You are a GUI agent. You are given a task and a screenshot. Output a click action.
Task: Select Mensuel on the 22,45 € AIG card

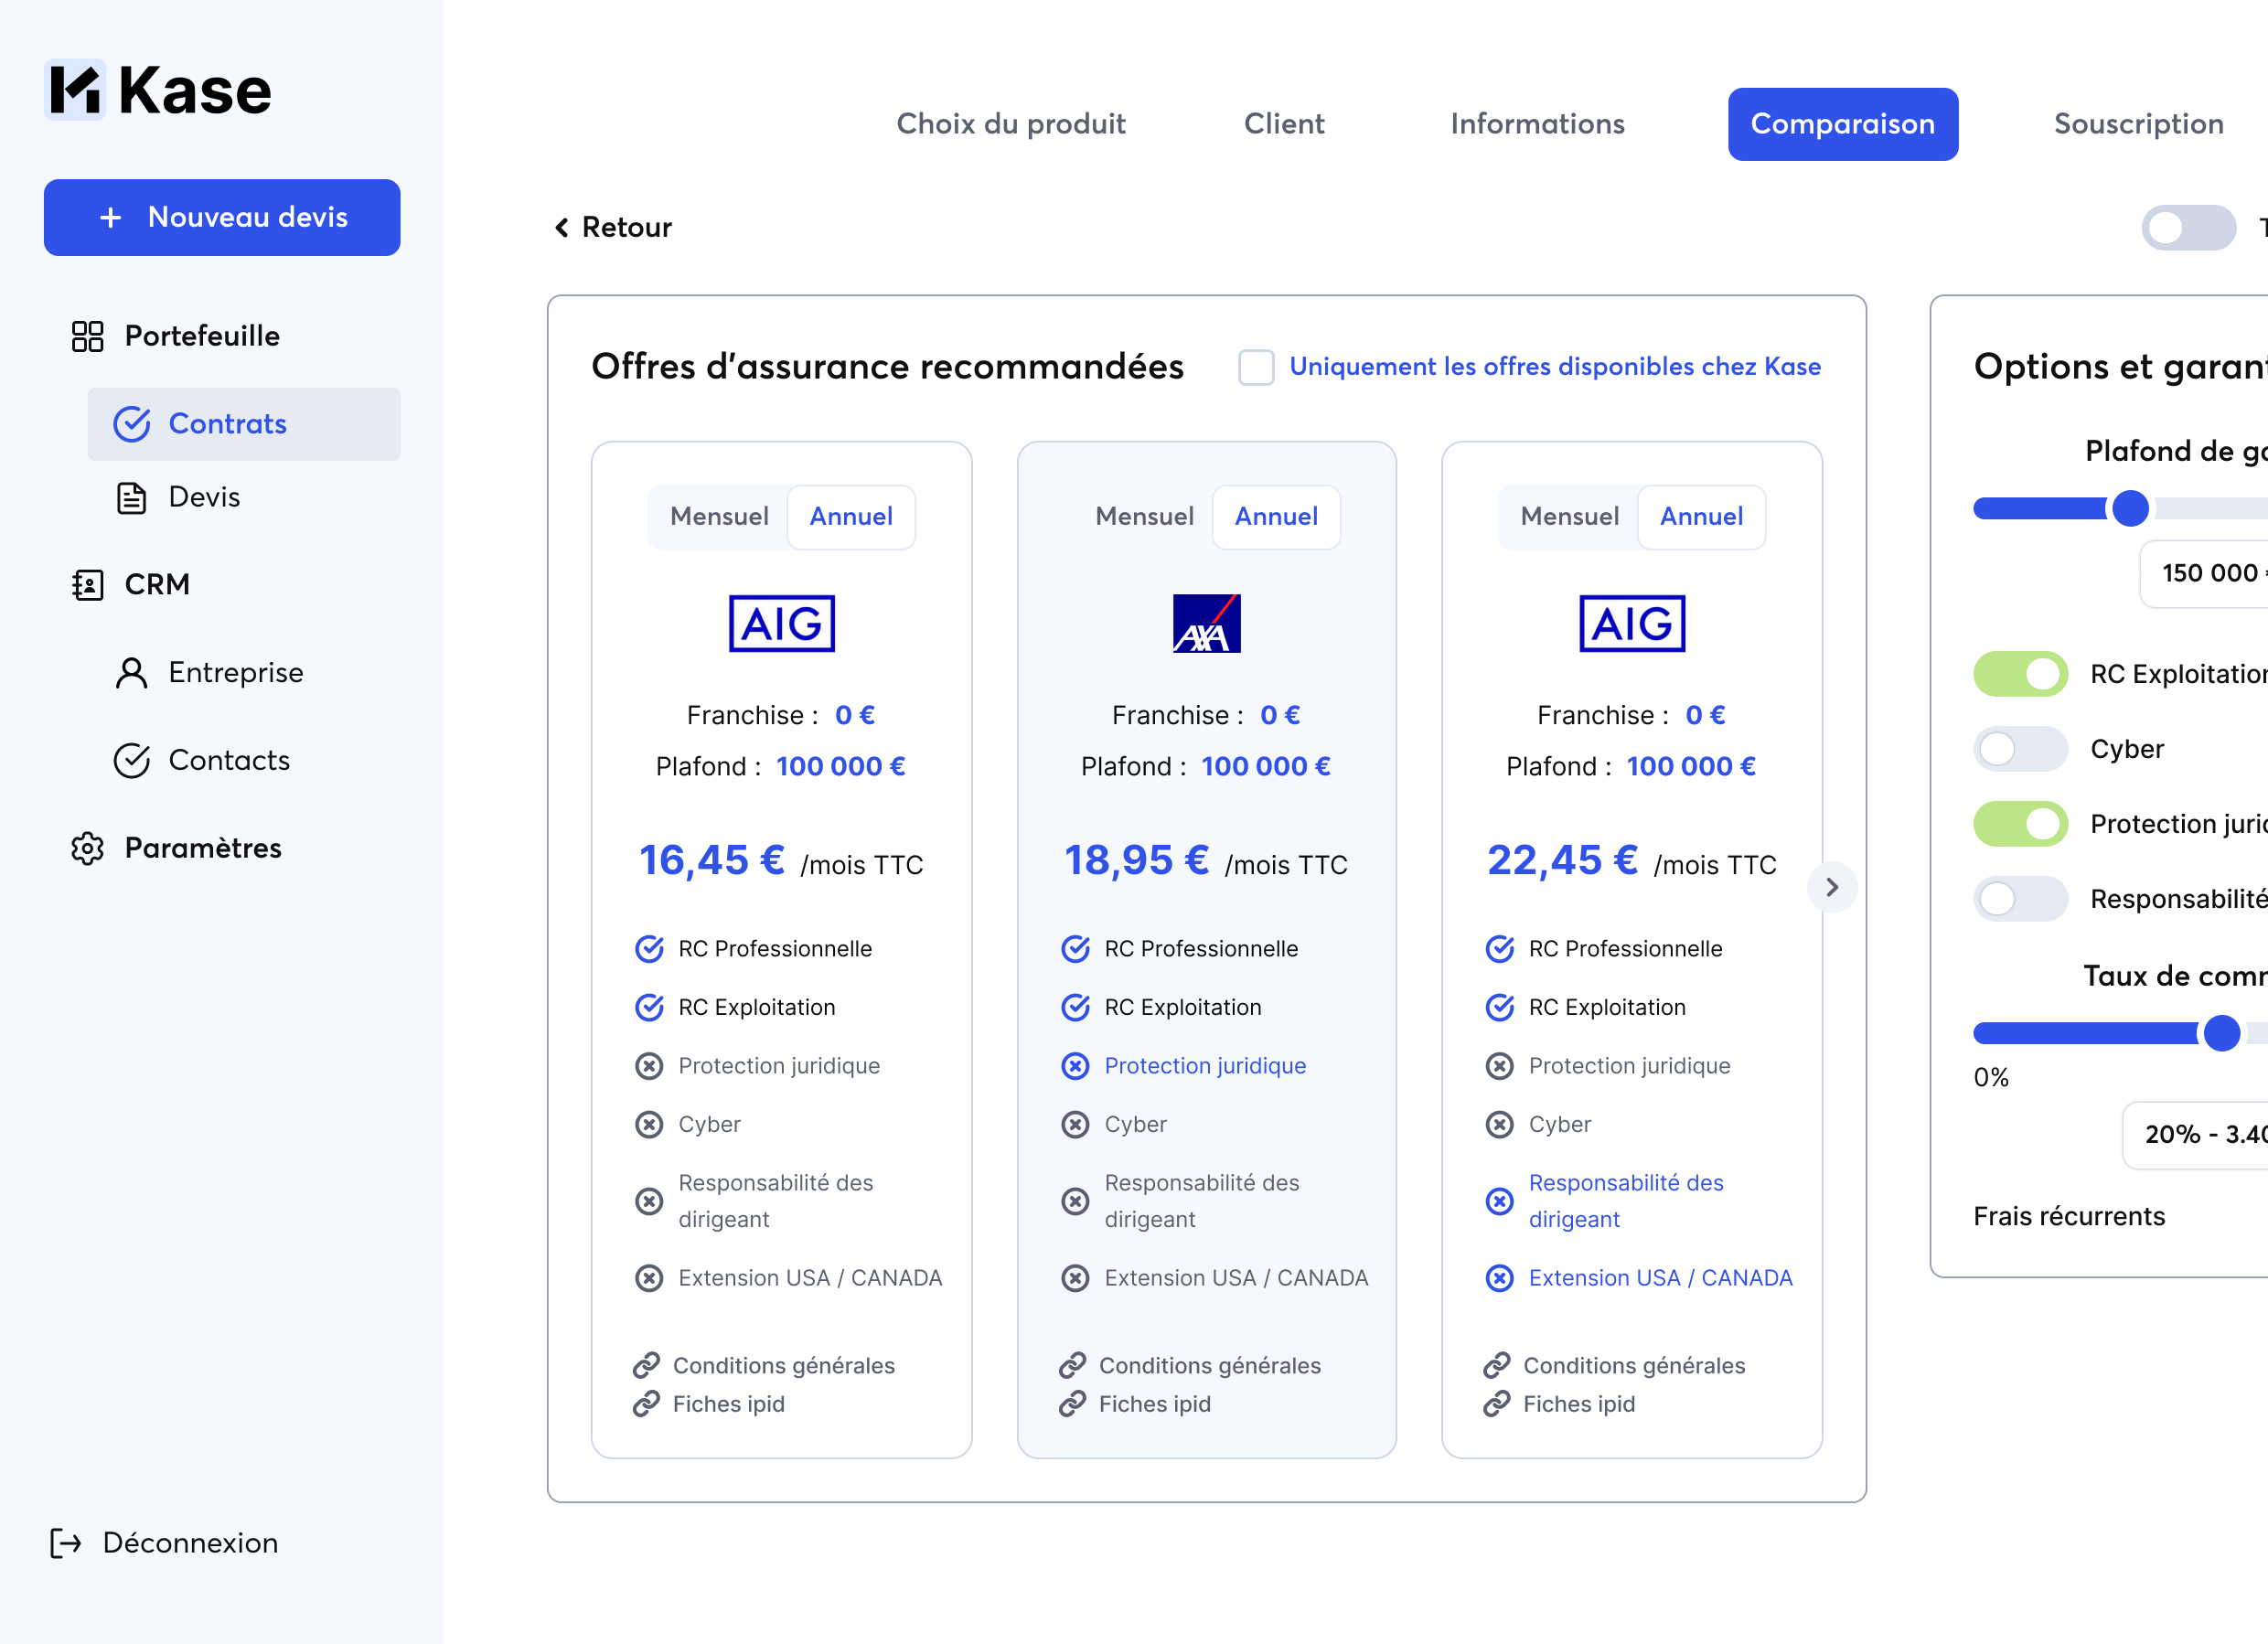(1569, 517)
